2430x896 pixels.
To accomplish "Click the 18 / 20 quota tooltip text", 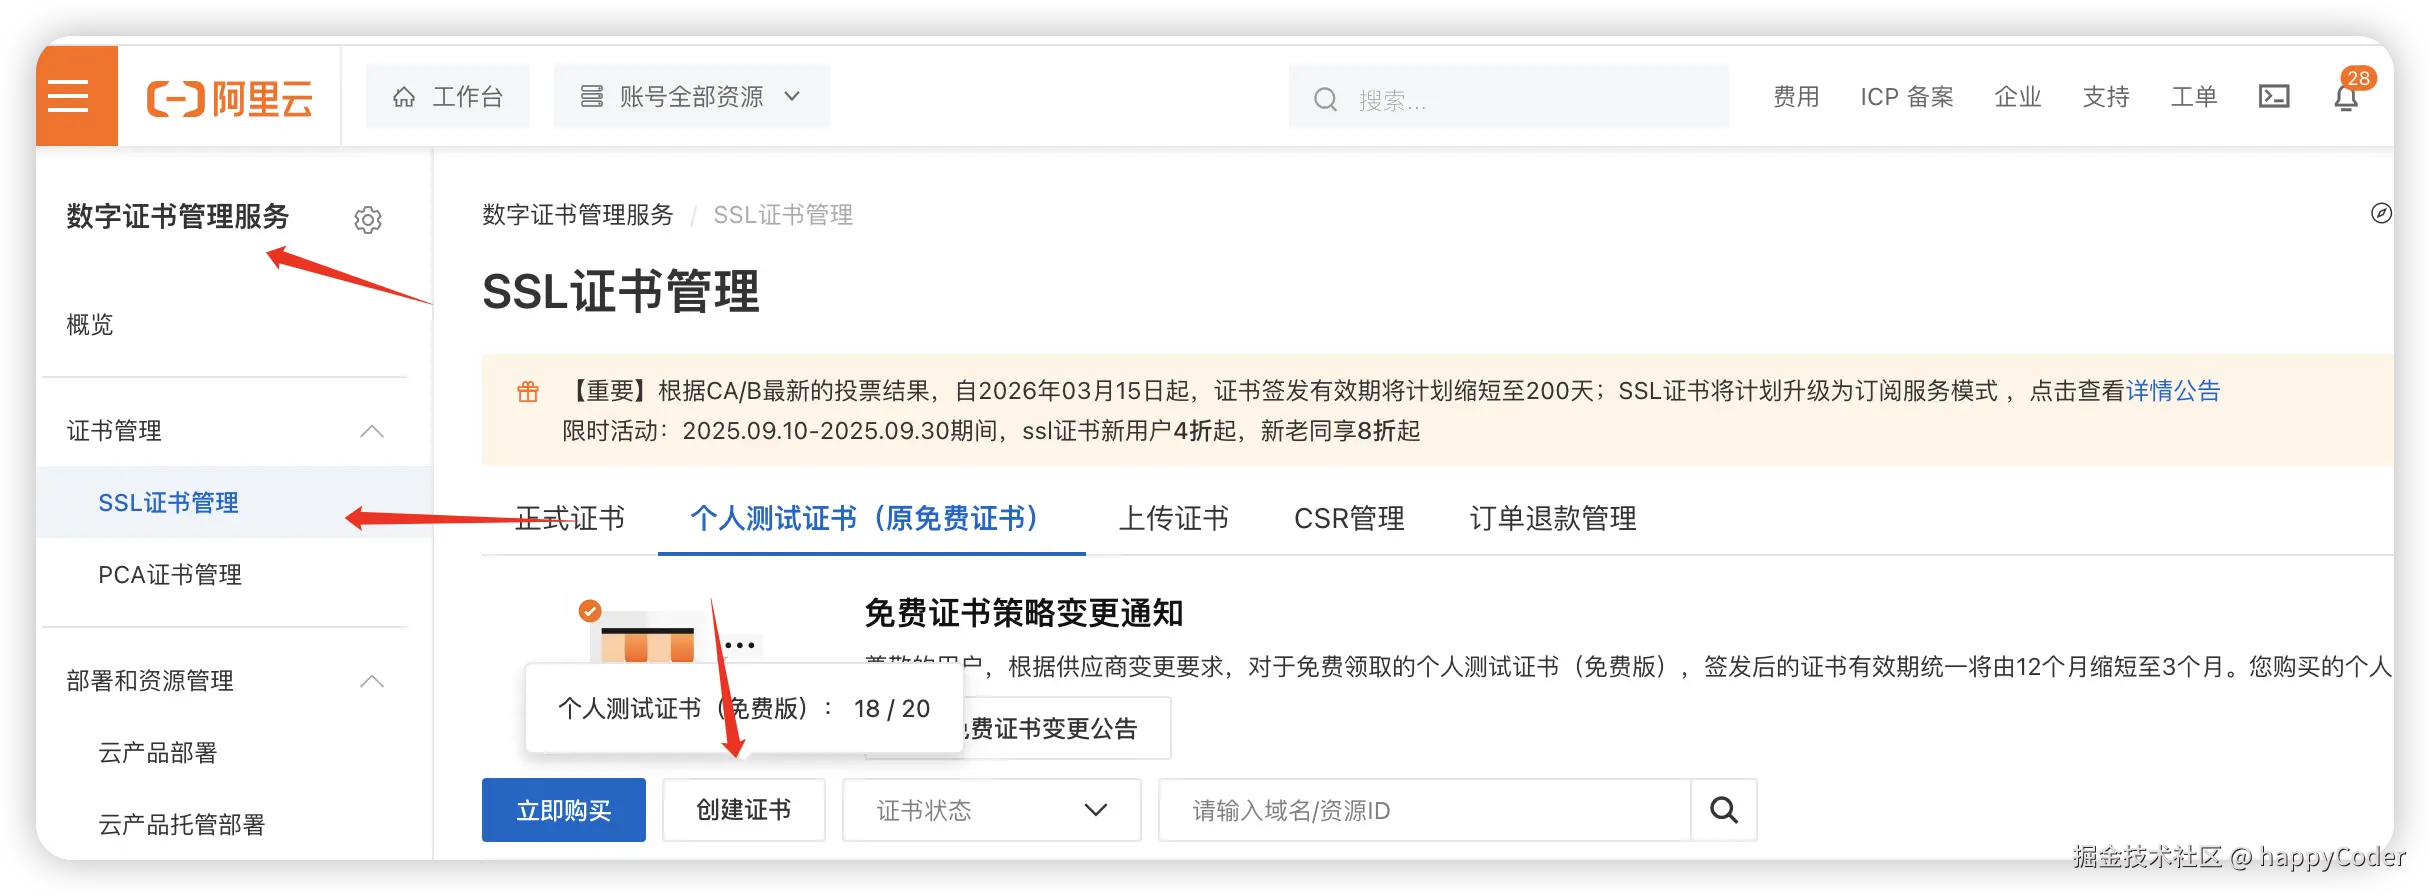I will (892, 709).
